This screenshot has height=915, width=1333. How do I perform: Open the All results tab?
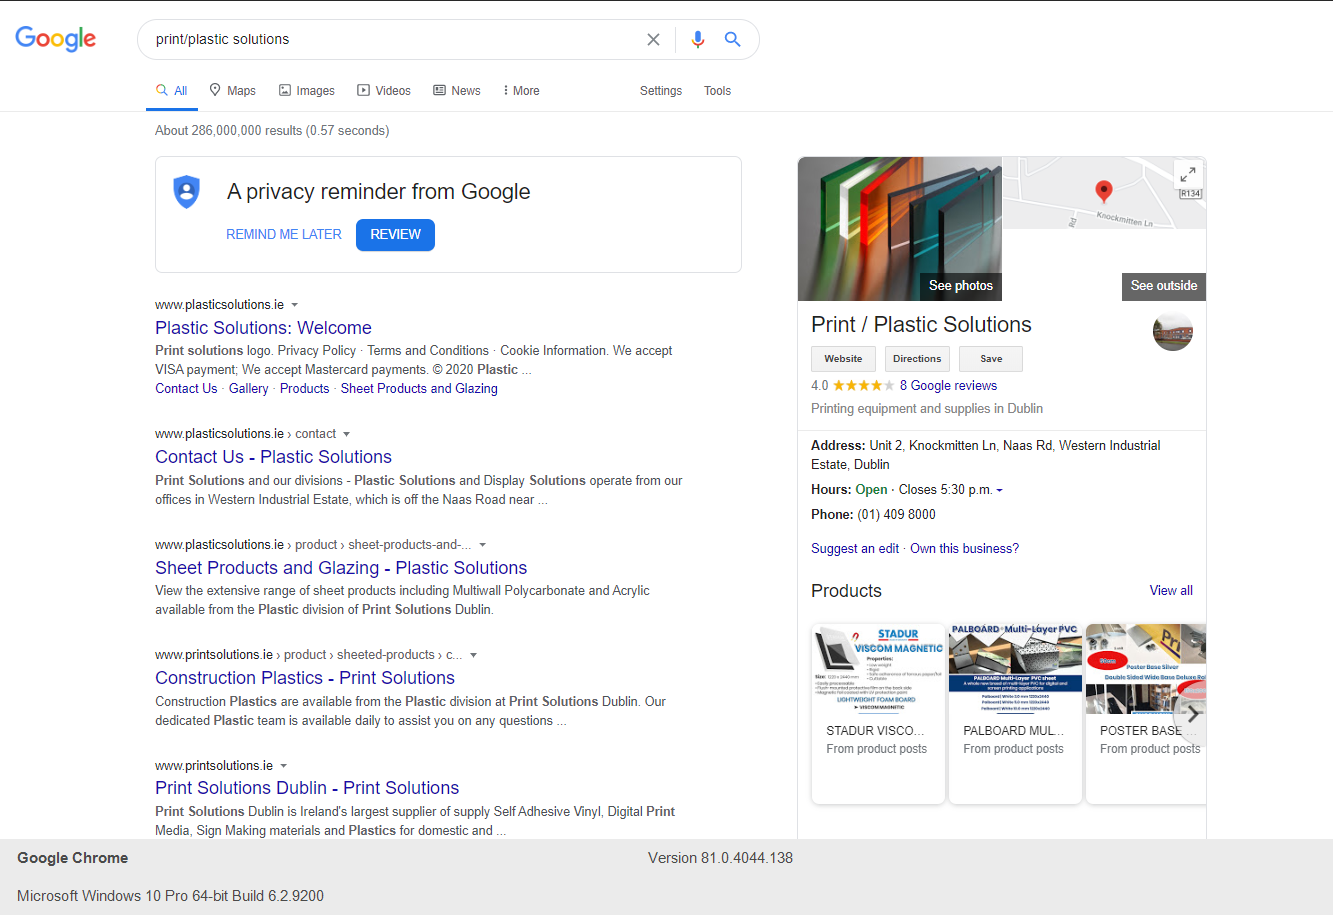pyautogui.click(x=172, y=90)
